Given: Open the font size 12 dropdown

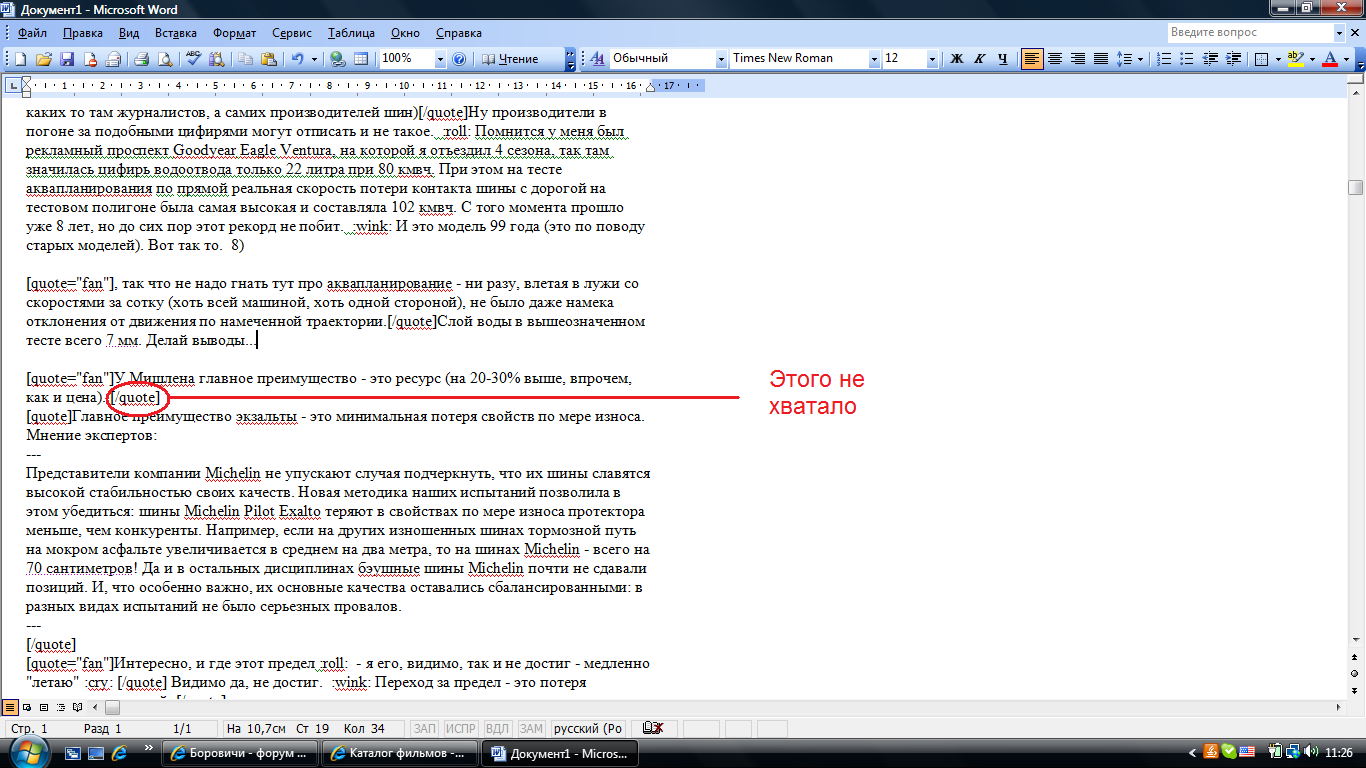Looking at the screenshot, I should pos(931,59).
